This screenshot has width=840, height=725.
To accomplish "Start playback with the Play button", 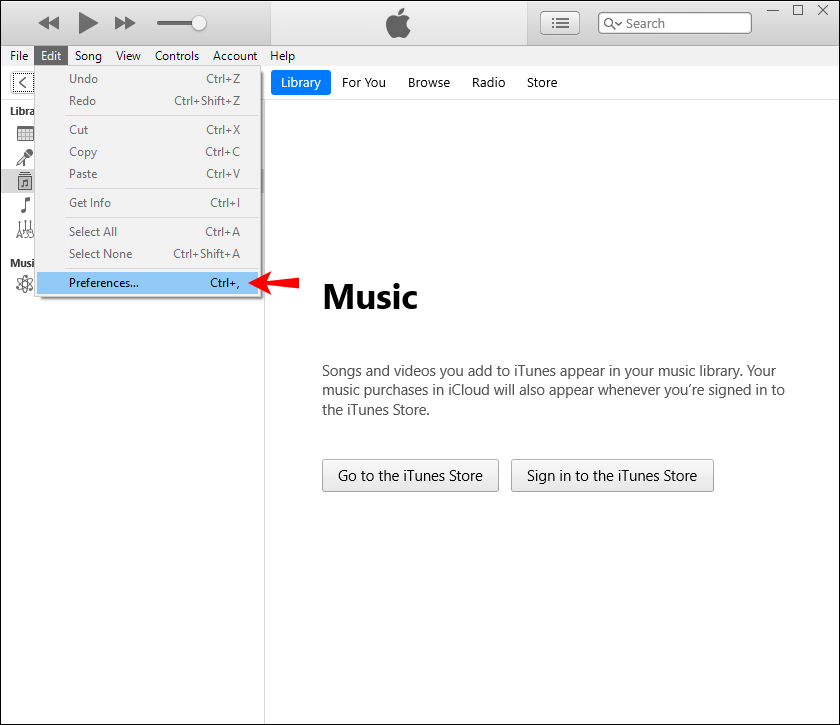I will click(x=88, y=23).
